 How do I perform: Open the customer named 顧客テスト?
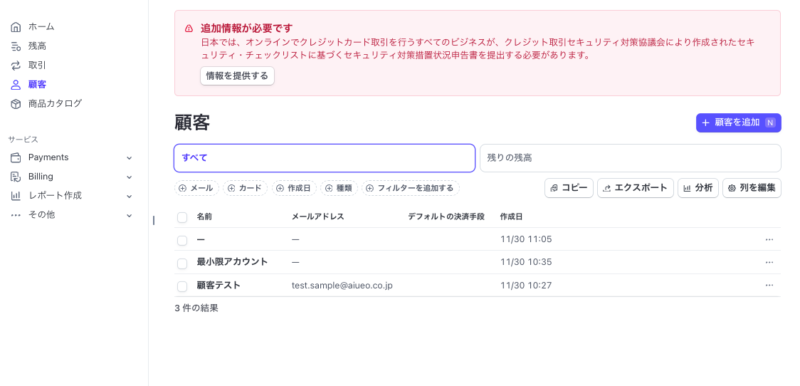[218, 286]
